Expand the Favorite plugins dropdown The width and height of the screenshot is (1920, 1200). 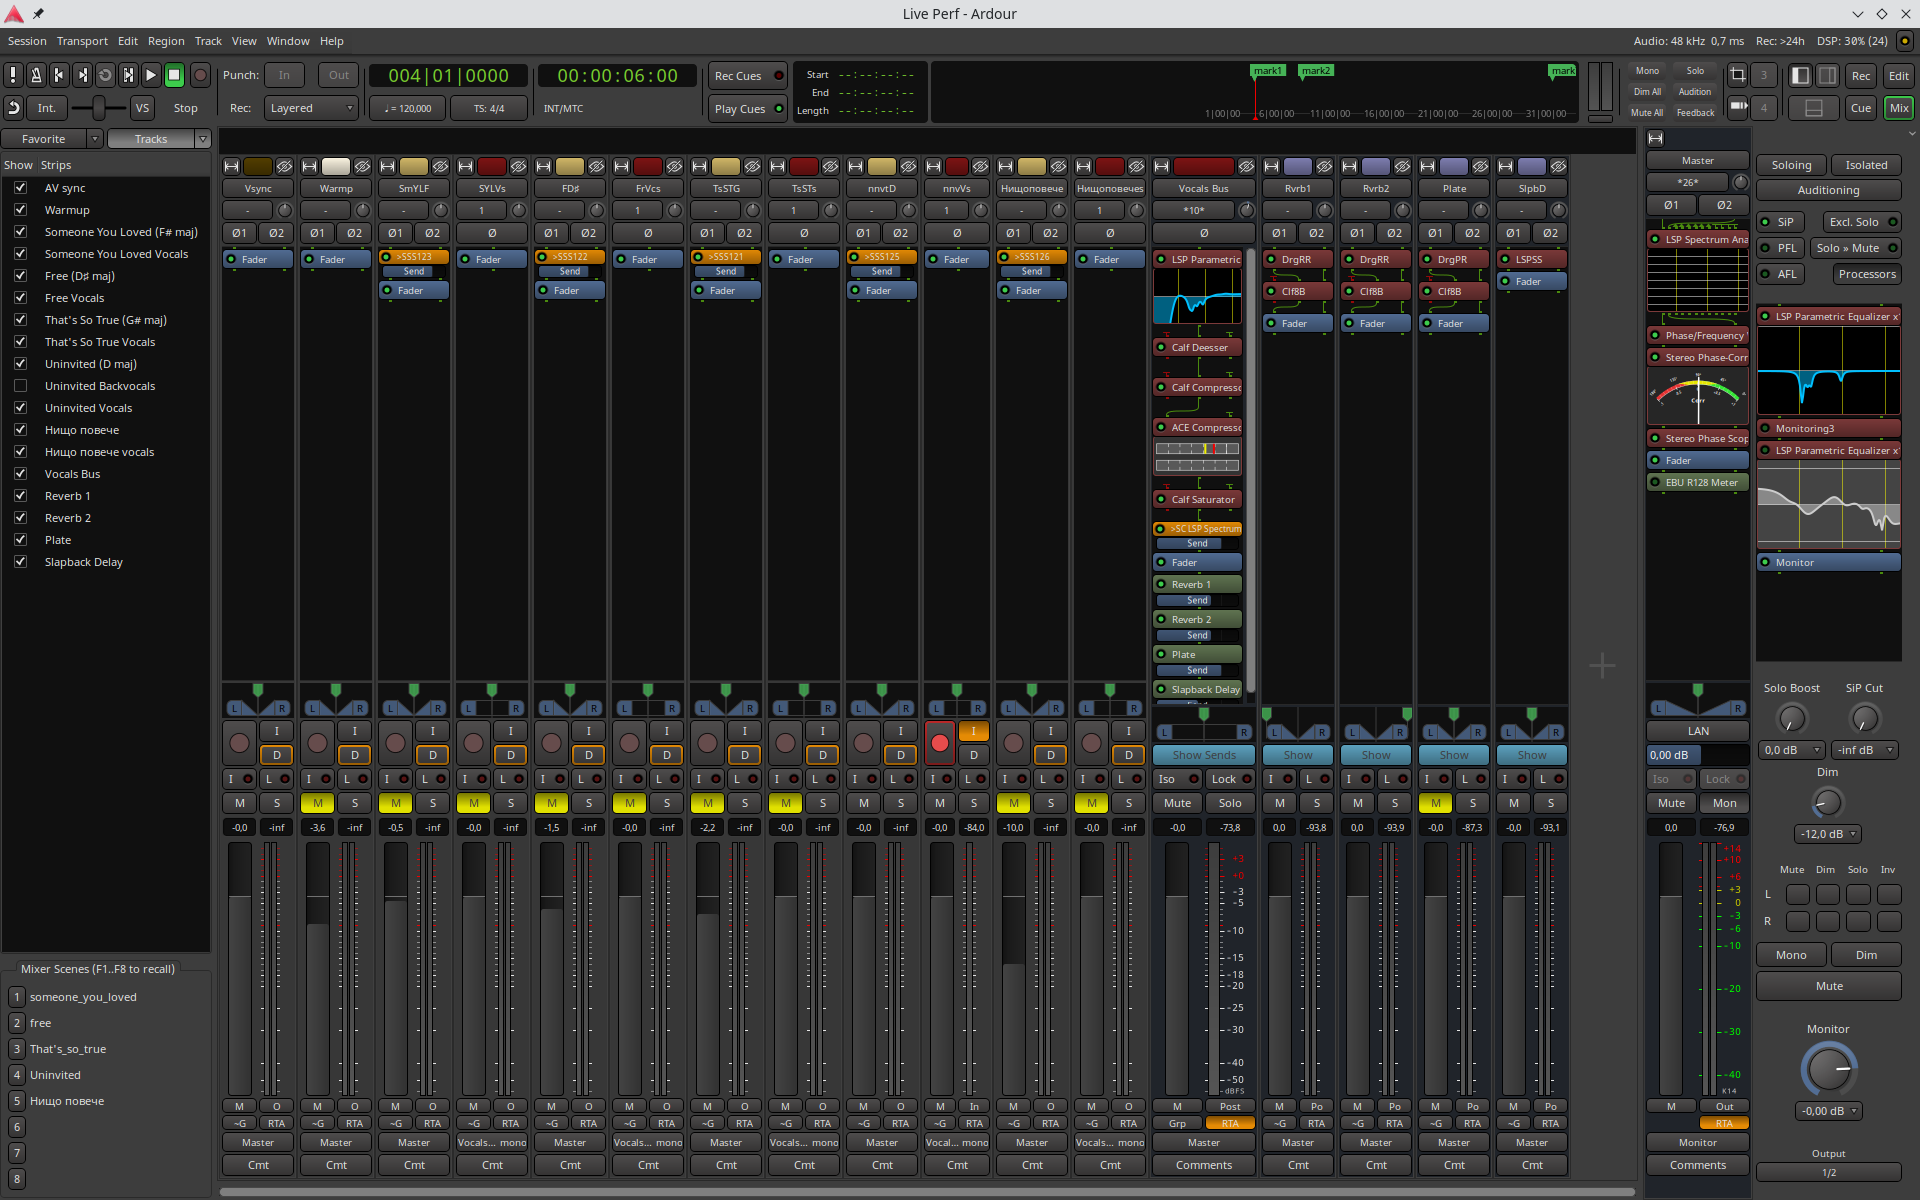point(95,139)
